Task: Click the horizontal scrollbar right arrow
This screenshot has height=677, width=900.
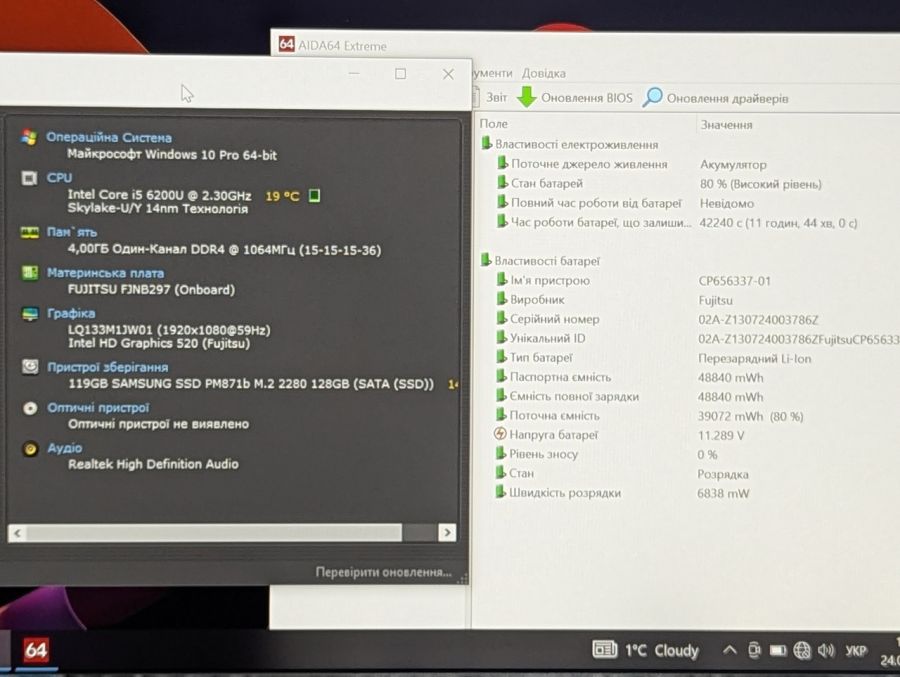Action: pyautogui.click(x=447, y=533)
